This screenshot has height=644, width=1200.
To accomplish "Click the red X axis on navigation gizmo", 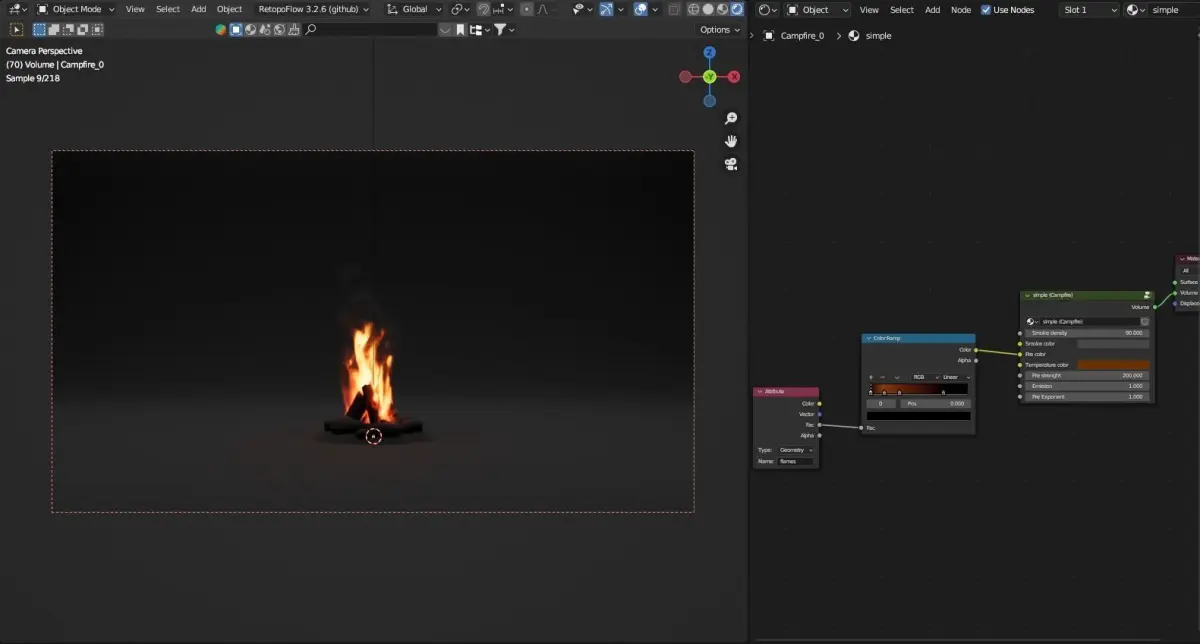I will [x=734, y=77].
